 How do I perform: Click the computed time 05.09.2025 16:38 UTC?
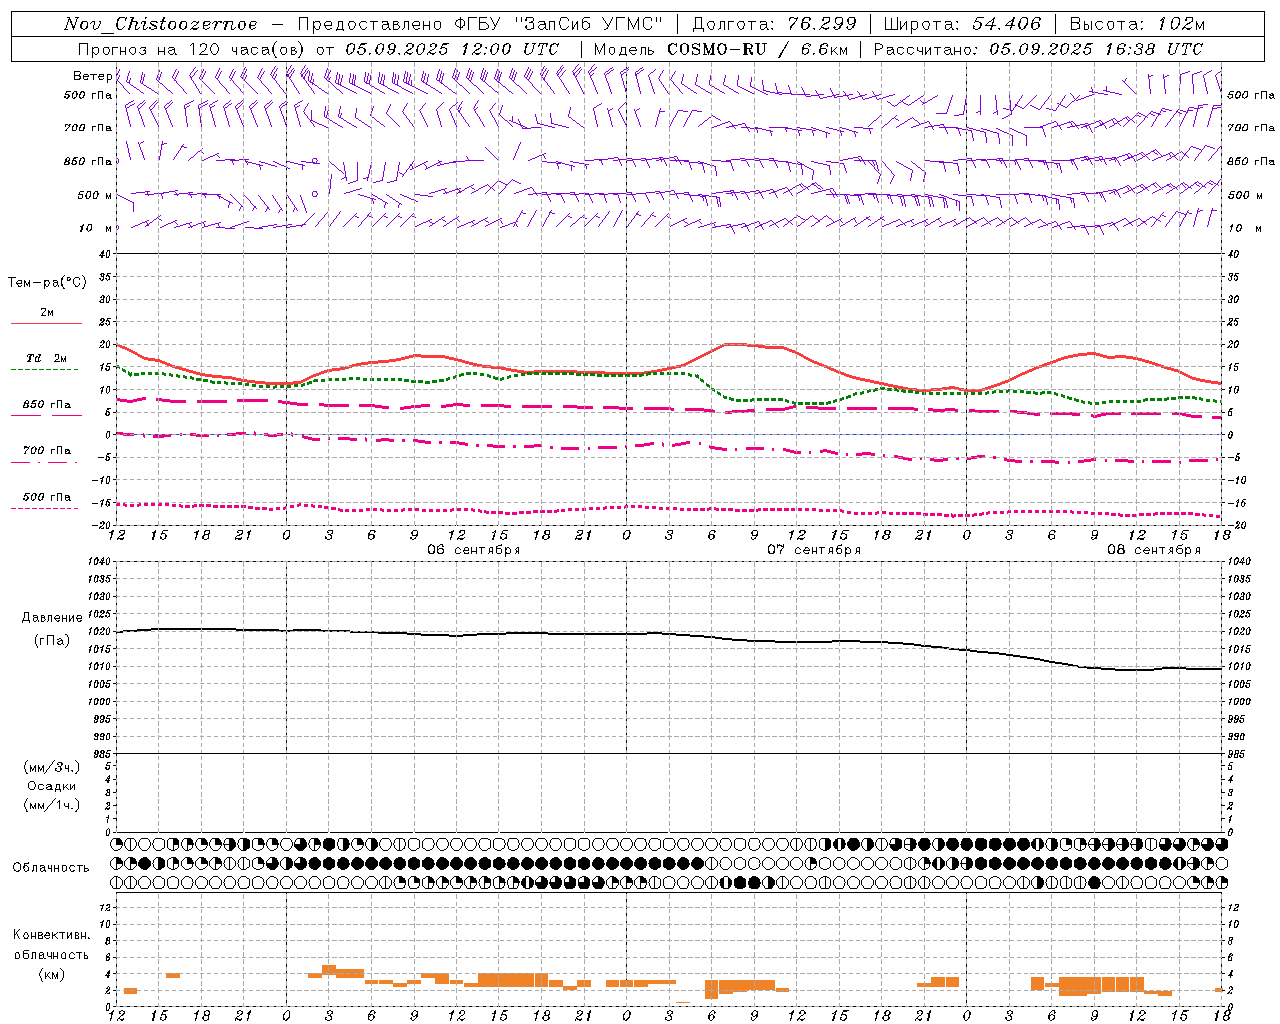(1096, 49)
